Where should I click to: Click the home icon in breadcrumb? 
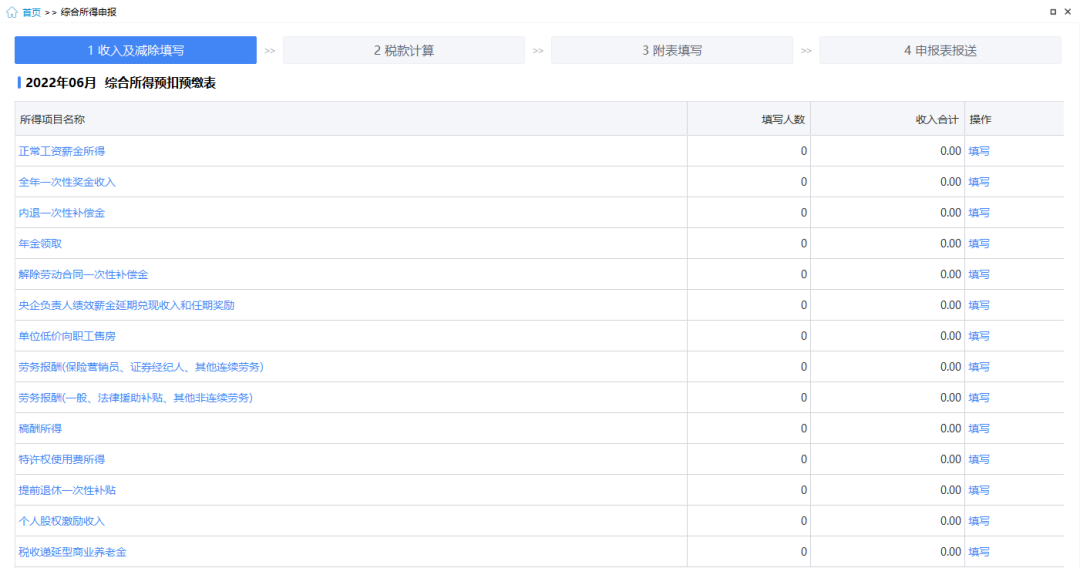(x=11, y=12)
